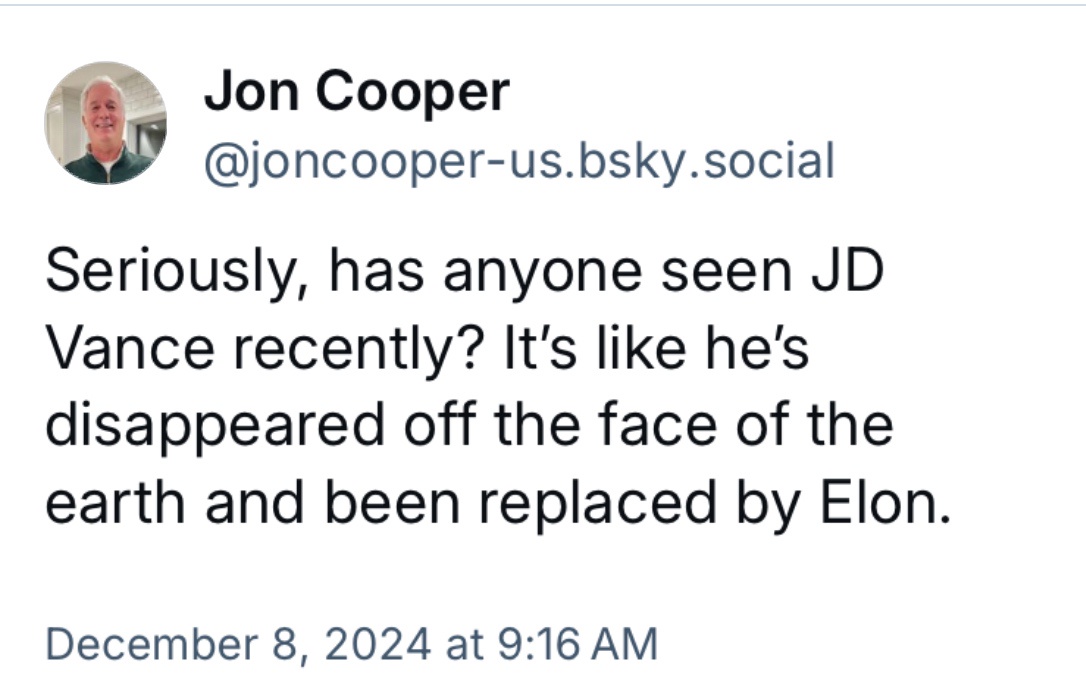
Task: Click the thin divider line above post
Action: click(x=543, y=5)
